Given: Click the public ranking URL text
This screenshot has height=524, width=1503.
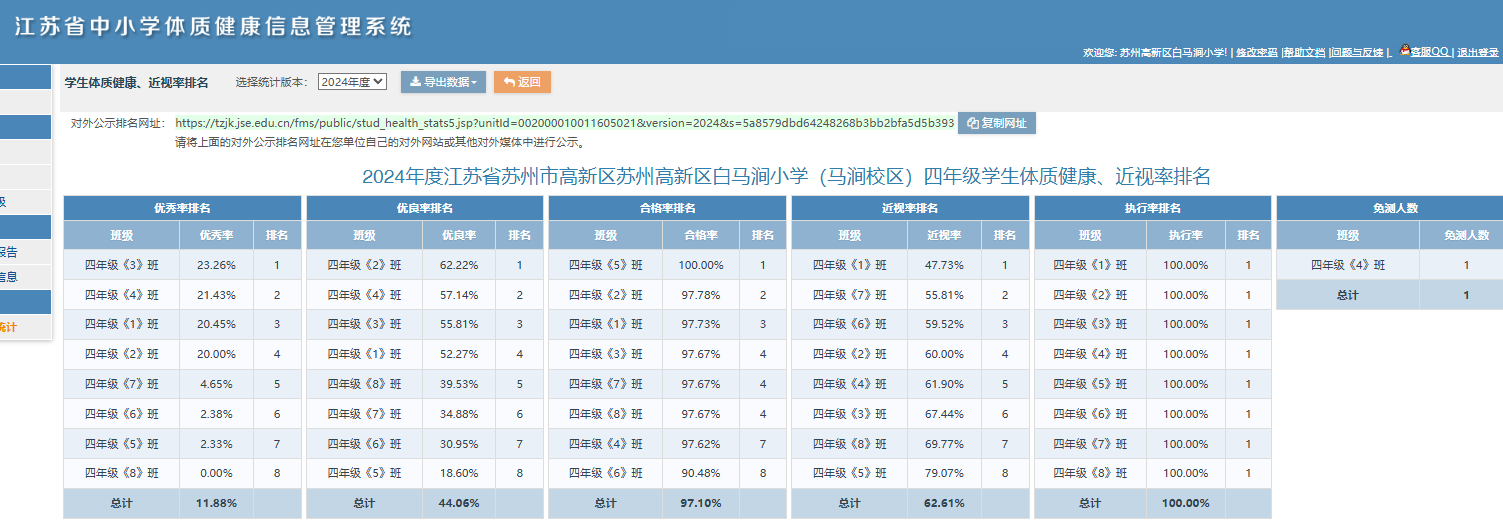Looking at the screenshot, I should point(565,123).
